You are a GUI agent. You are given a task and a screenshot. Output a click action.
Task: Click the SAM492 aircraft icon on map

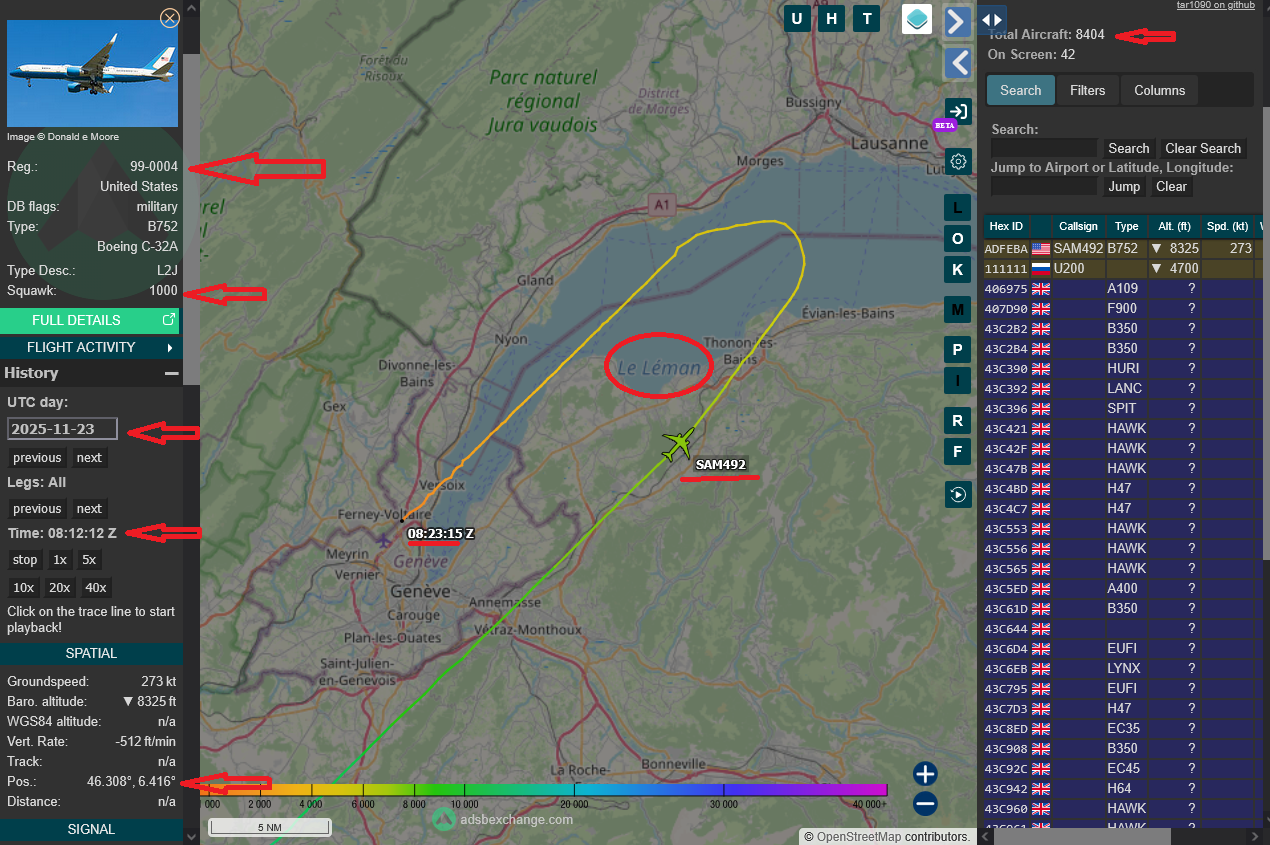tap(679, 443)
